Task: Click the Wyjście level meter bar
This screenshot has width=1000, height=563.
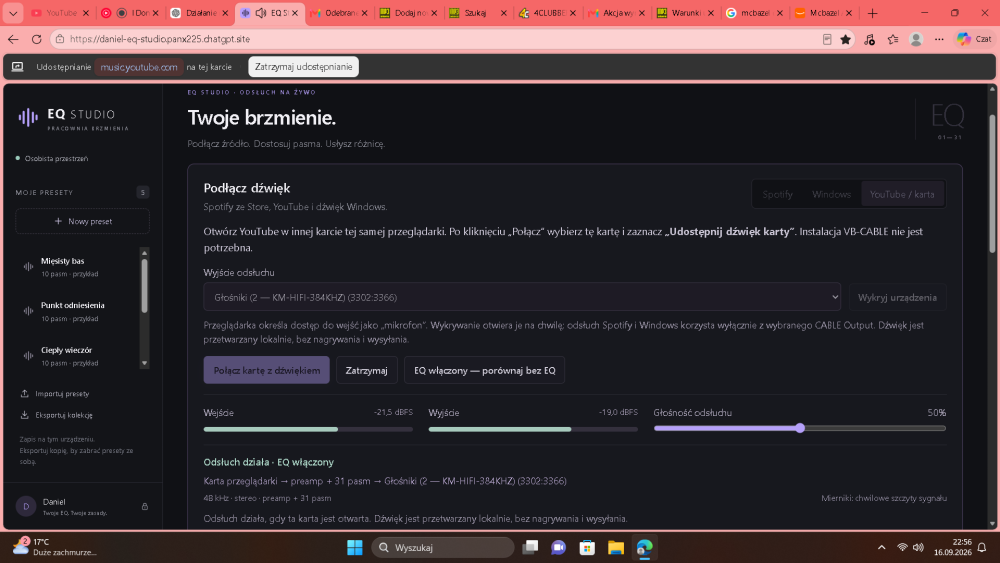Action: [533, 429]
